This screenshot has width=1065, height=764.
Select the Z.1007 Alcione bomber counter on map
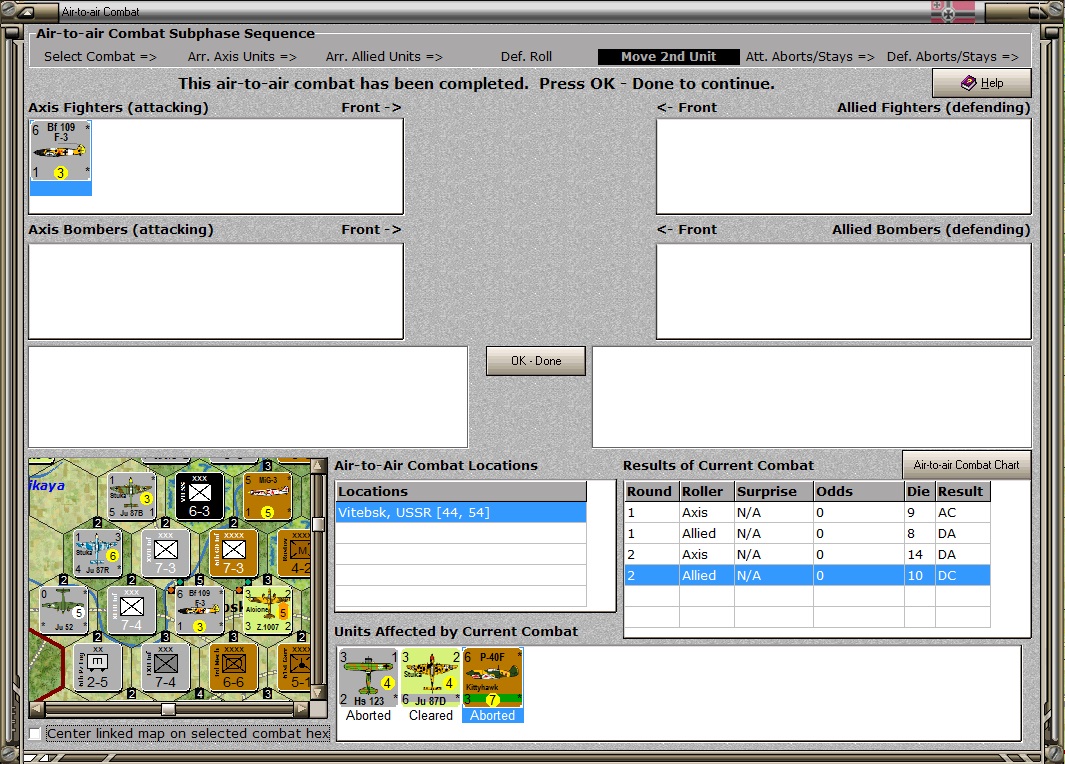point(268,610)
